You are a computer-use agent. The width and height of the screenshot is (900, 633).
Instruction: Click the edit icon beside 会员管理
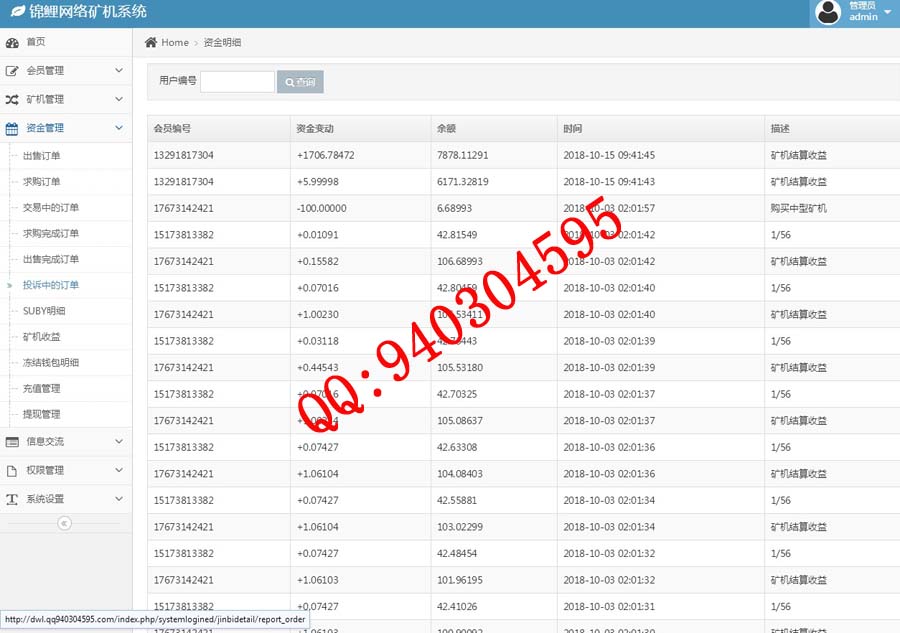click(x=12, y=71)
